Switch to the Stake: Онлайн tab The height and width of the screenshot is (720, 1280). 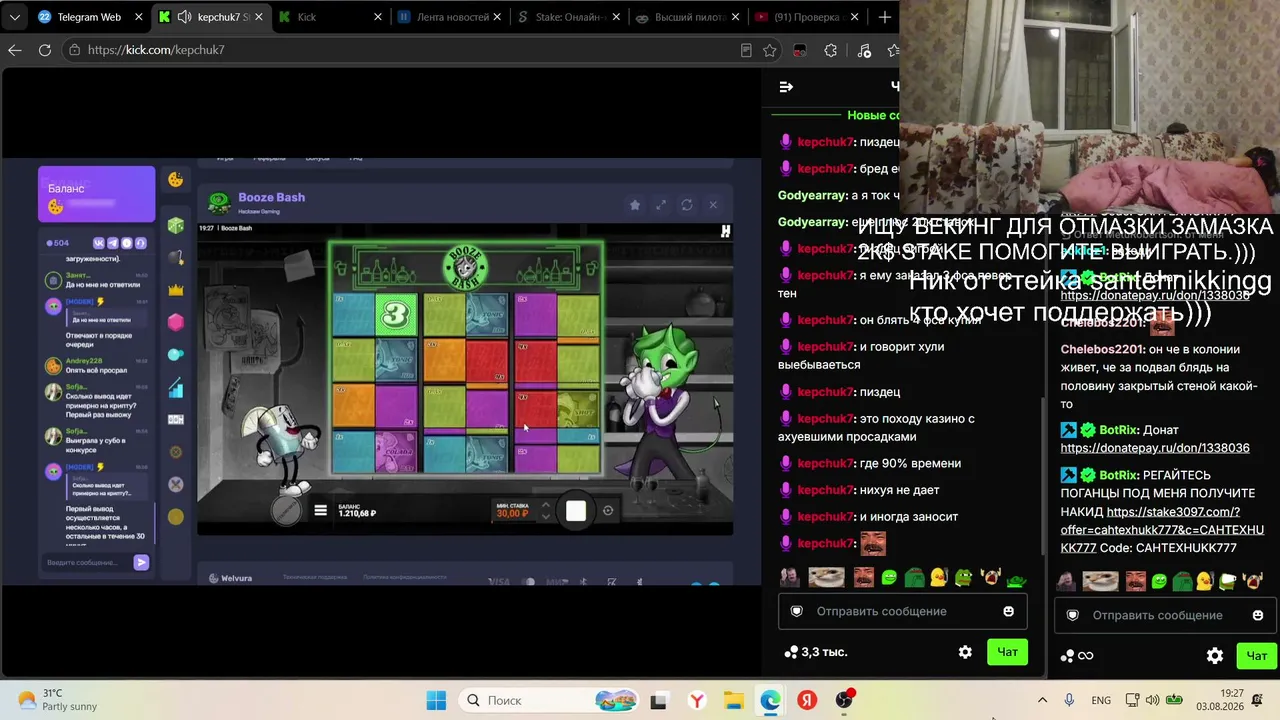[x=570, y=17]
